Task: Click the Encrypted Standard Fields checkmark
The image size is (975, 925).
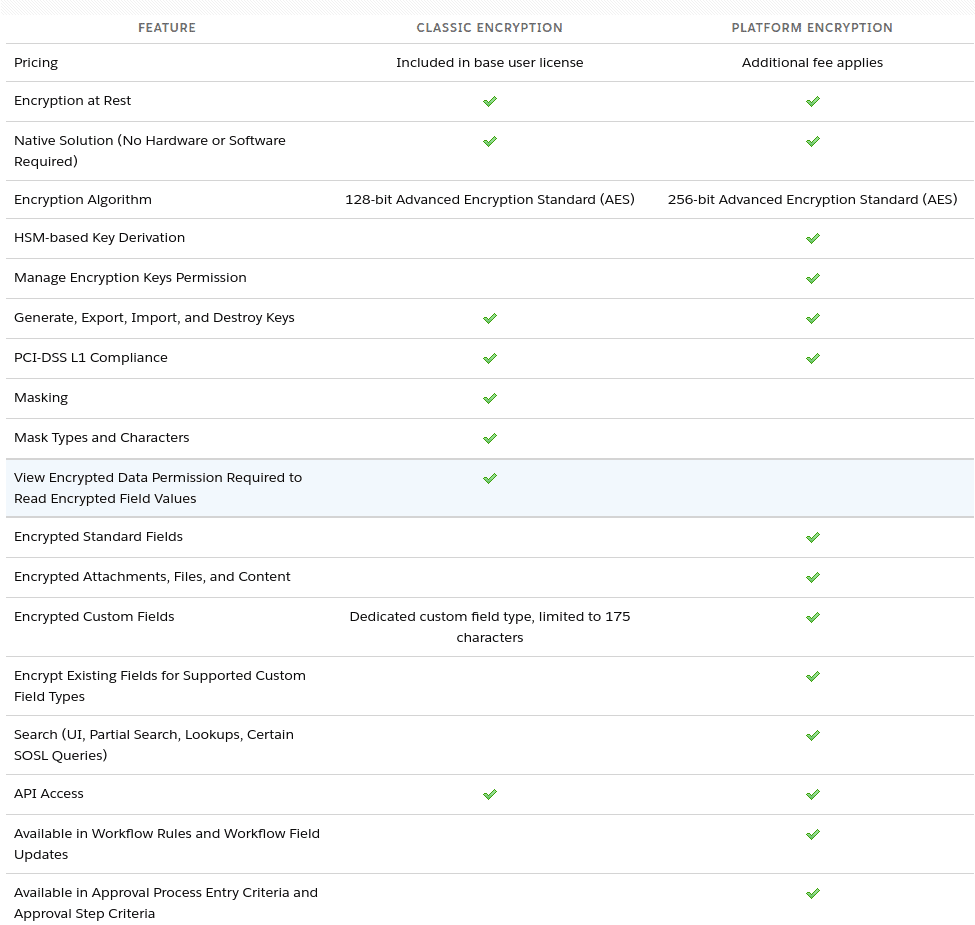Action: point(812,537)
